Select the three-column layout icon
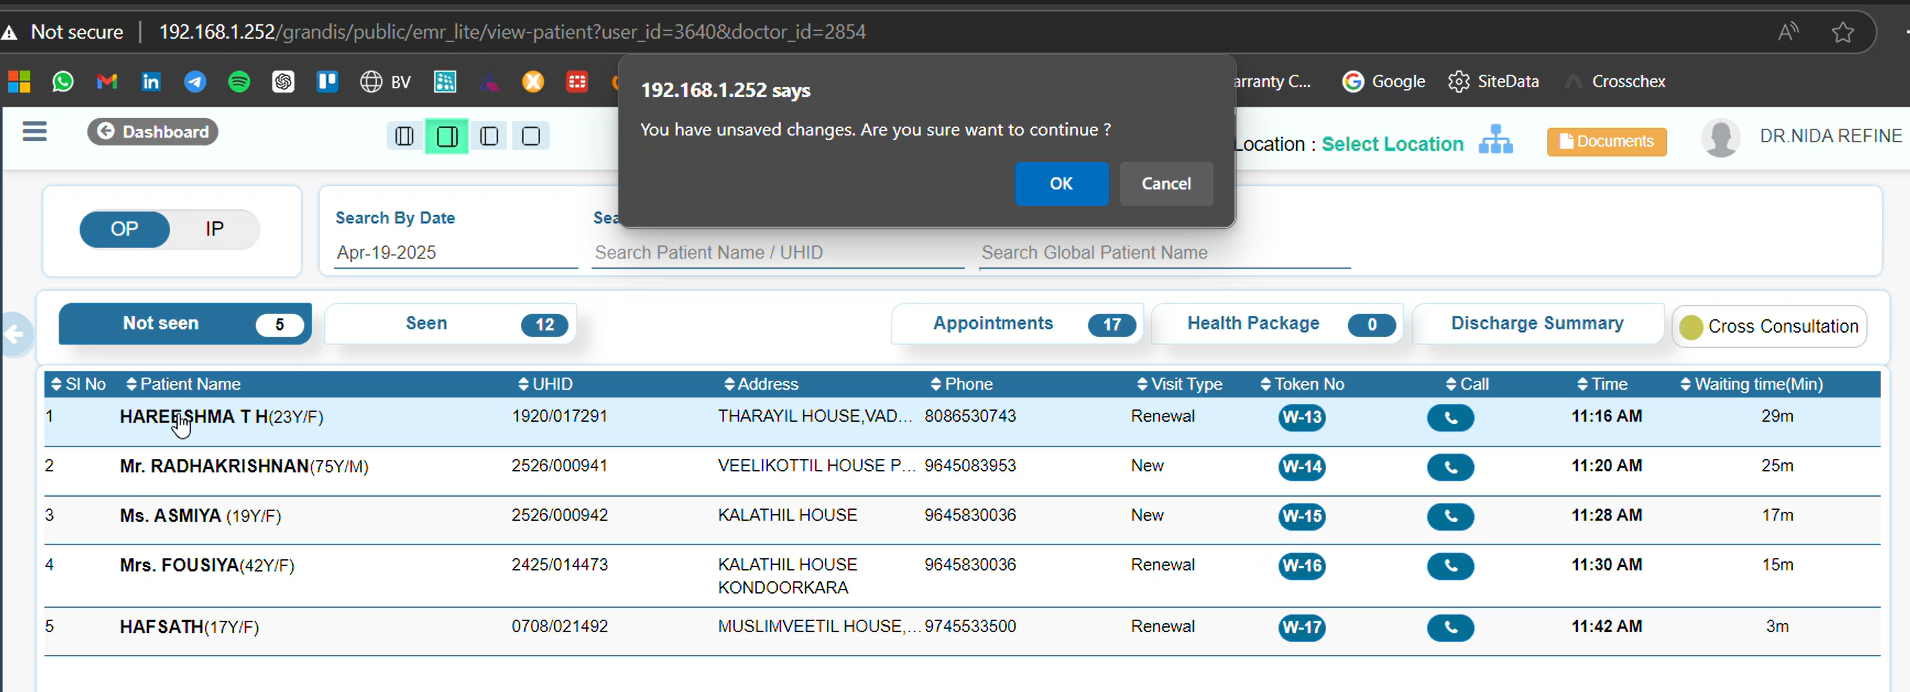The height and width of the screenshot is (692, 1910). point(404,136)
